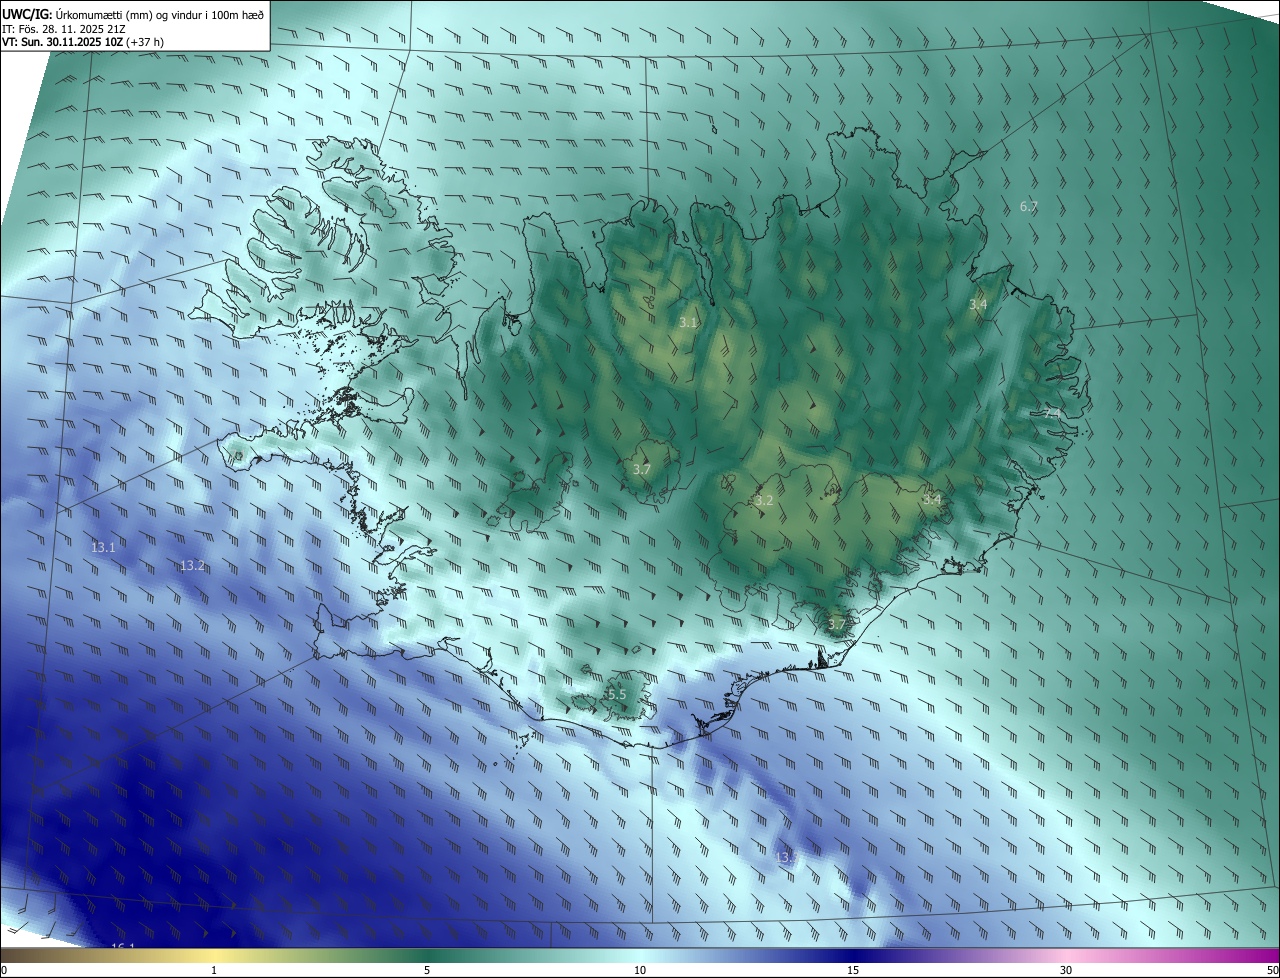
Task: Select the "IT: Fös. 28. 11. 2025 21Z" line
Action: (63, 28)
